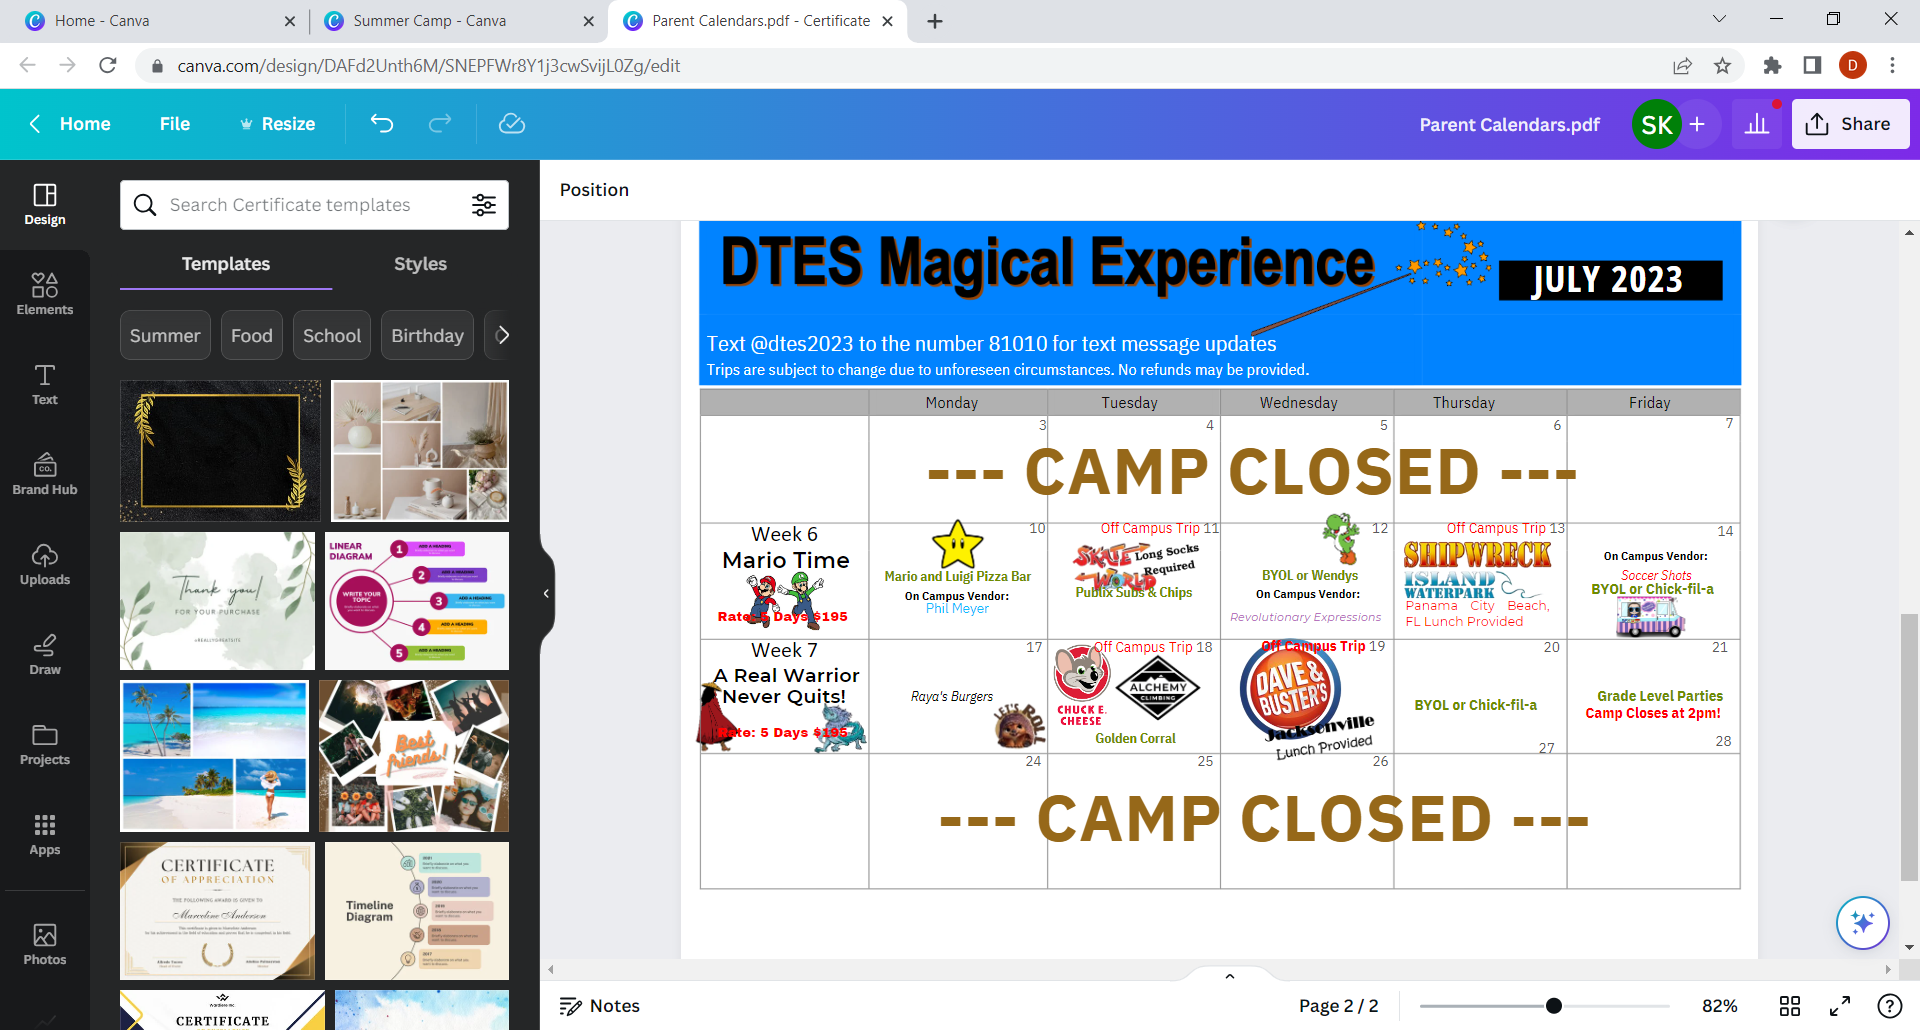This screenshot has width=1920, height=1030.
Task: Select the Certificate of Appreciation template
Action: click(x=217, y=911)
